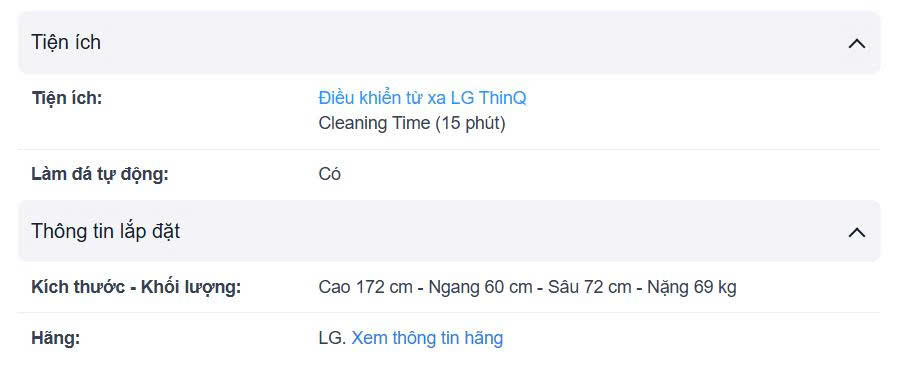Click the Cao 172 cm height value

point(365,287)
